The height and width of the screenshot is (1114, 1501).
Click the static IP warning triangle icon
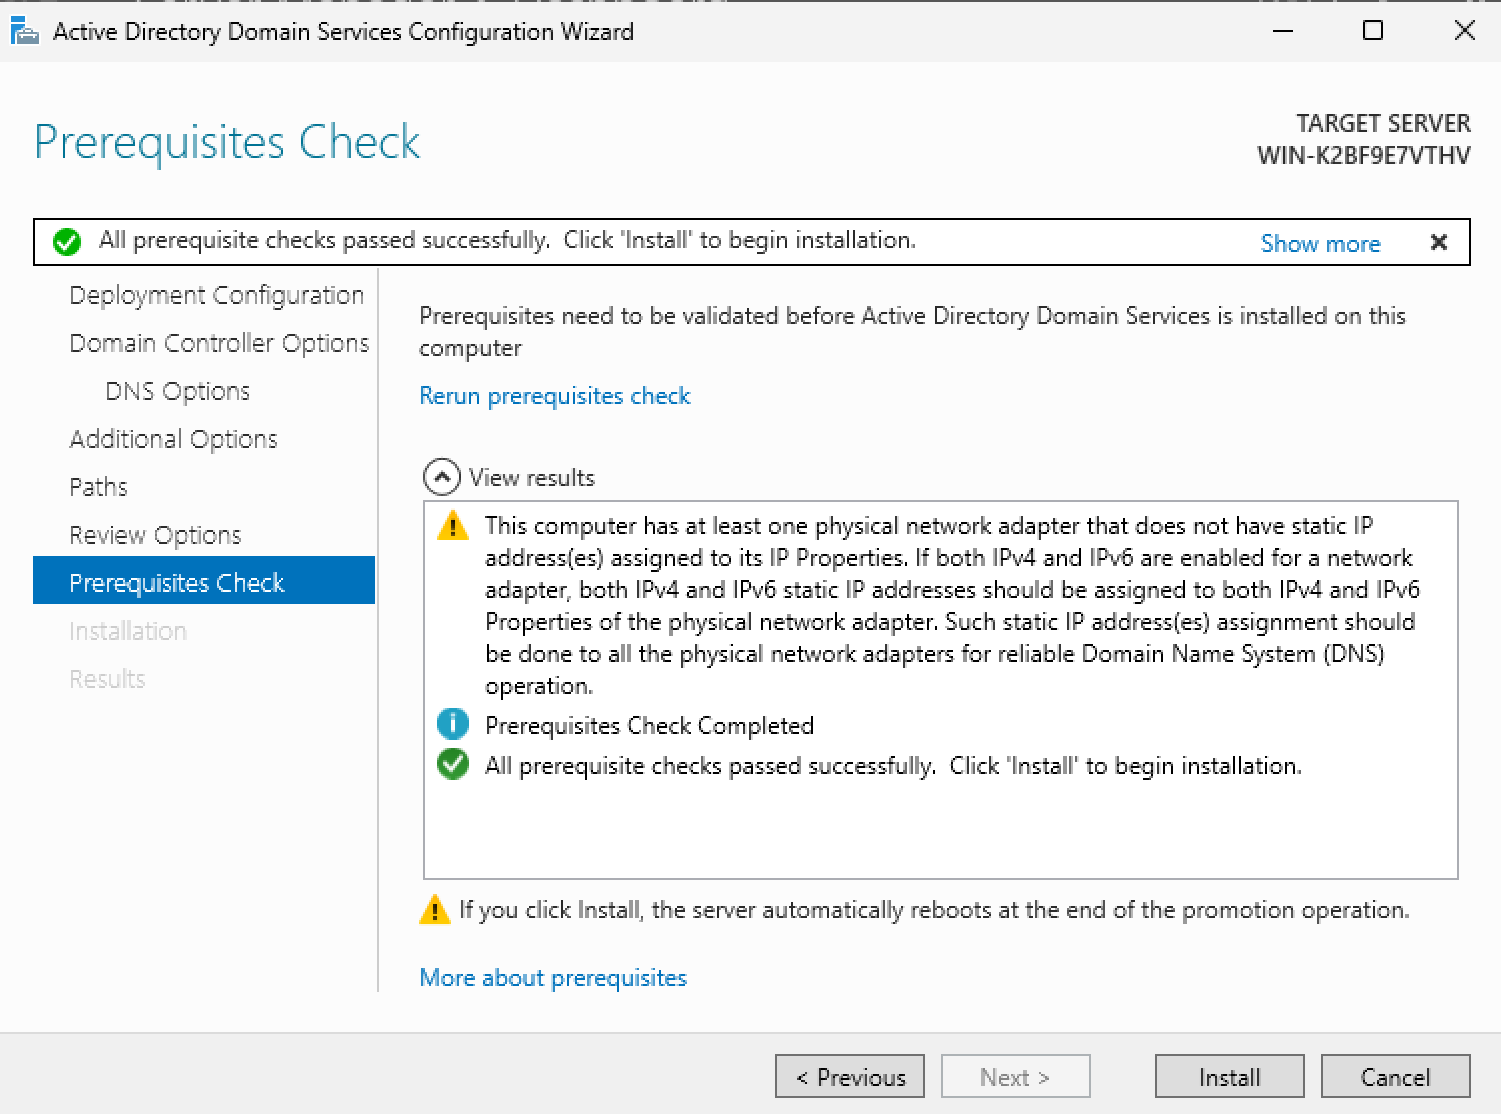pyautogui.click(x=453, y=525)
